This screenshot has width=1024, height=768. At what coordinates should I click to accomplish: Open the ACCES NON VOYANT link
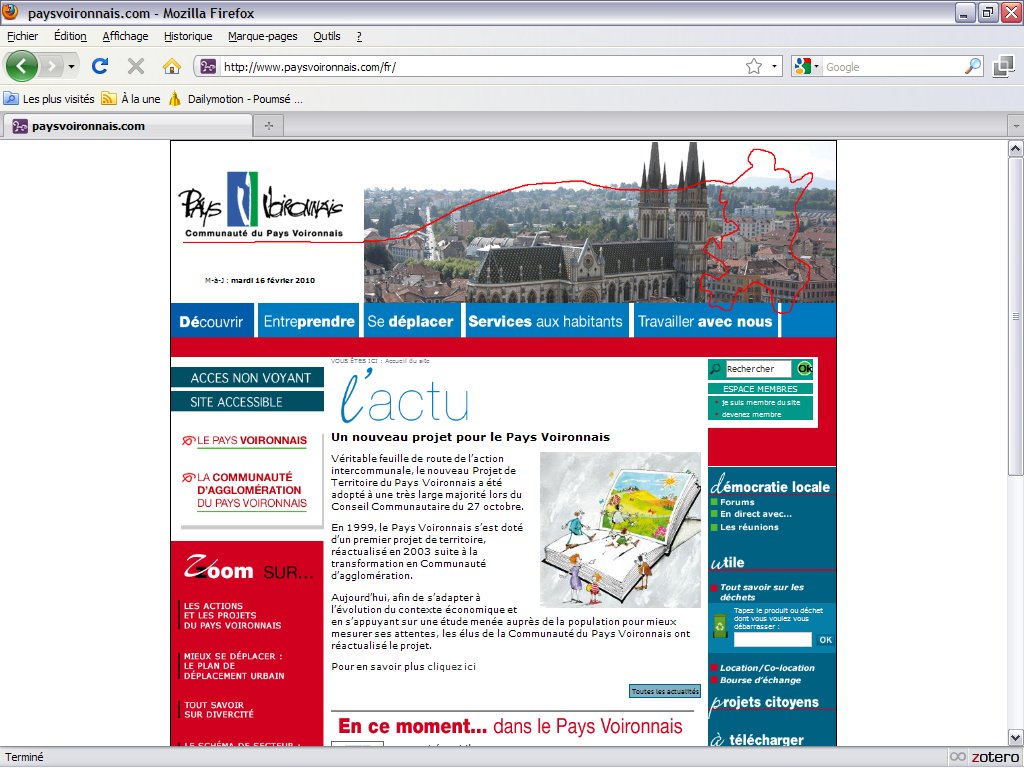[250, 378]
